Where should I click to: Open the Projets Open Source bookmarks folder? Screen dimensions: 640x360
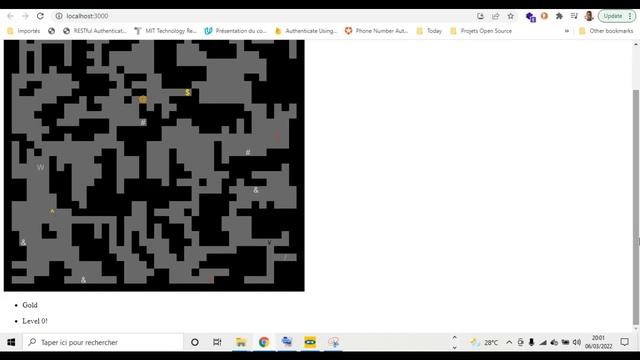(x=481, y=31)
